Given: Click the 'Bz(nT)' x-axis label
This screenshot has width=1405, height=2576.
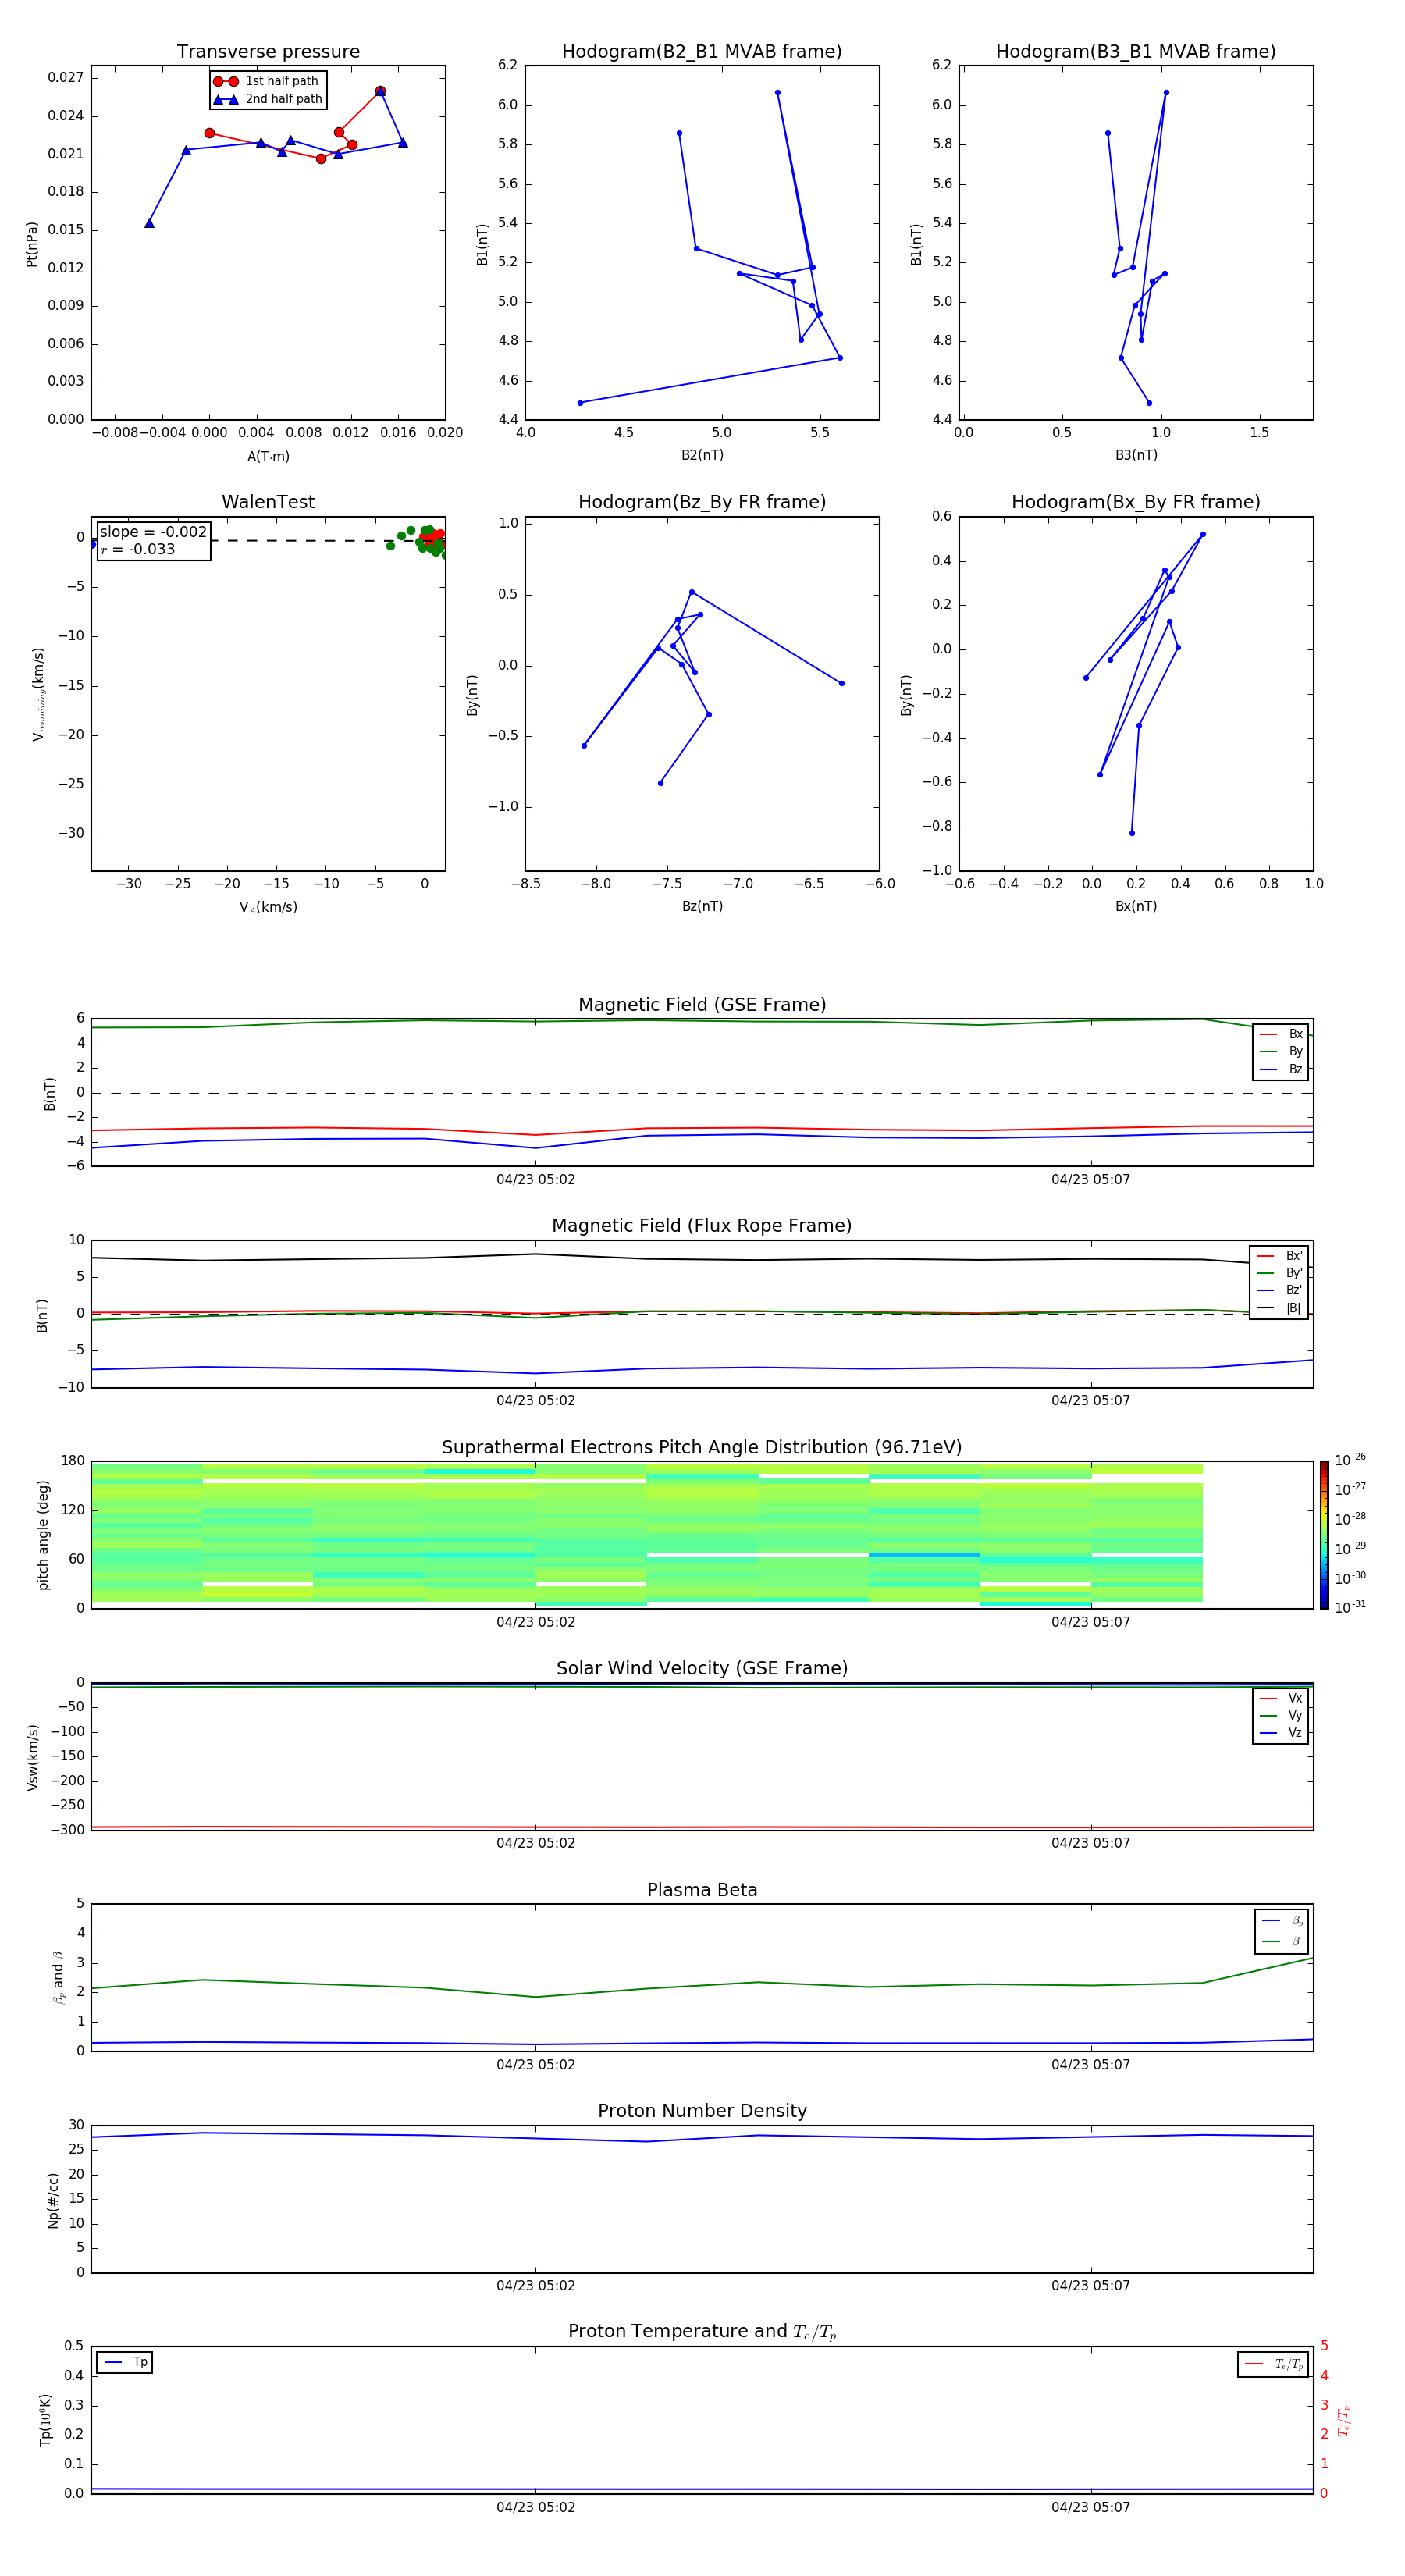Looking at the screenshot, I should [702, 906].
